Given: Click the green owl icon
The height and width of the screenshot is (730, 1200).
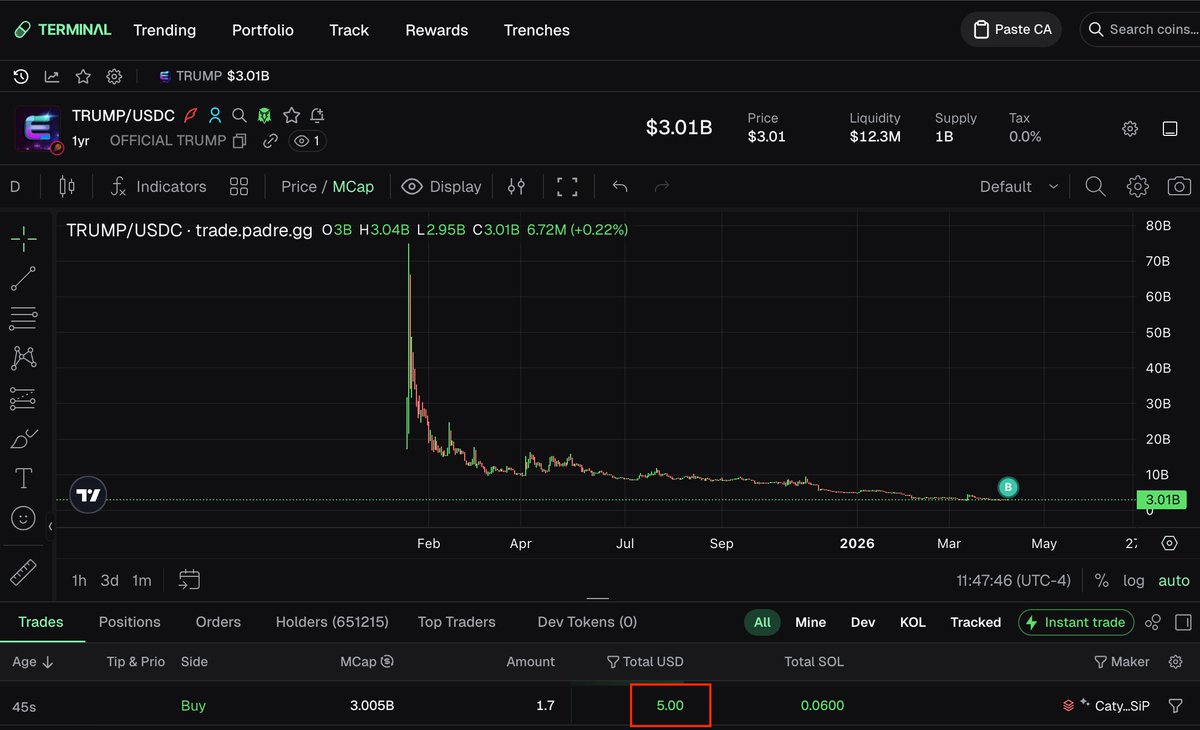Looking at the screenshot, I should click(x=265, y=115).
